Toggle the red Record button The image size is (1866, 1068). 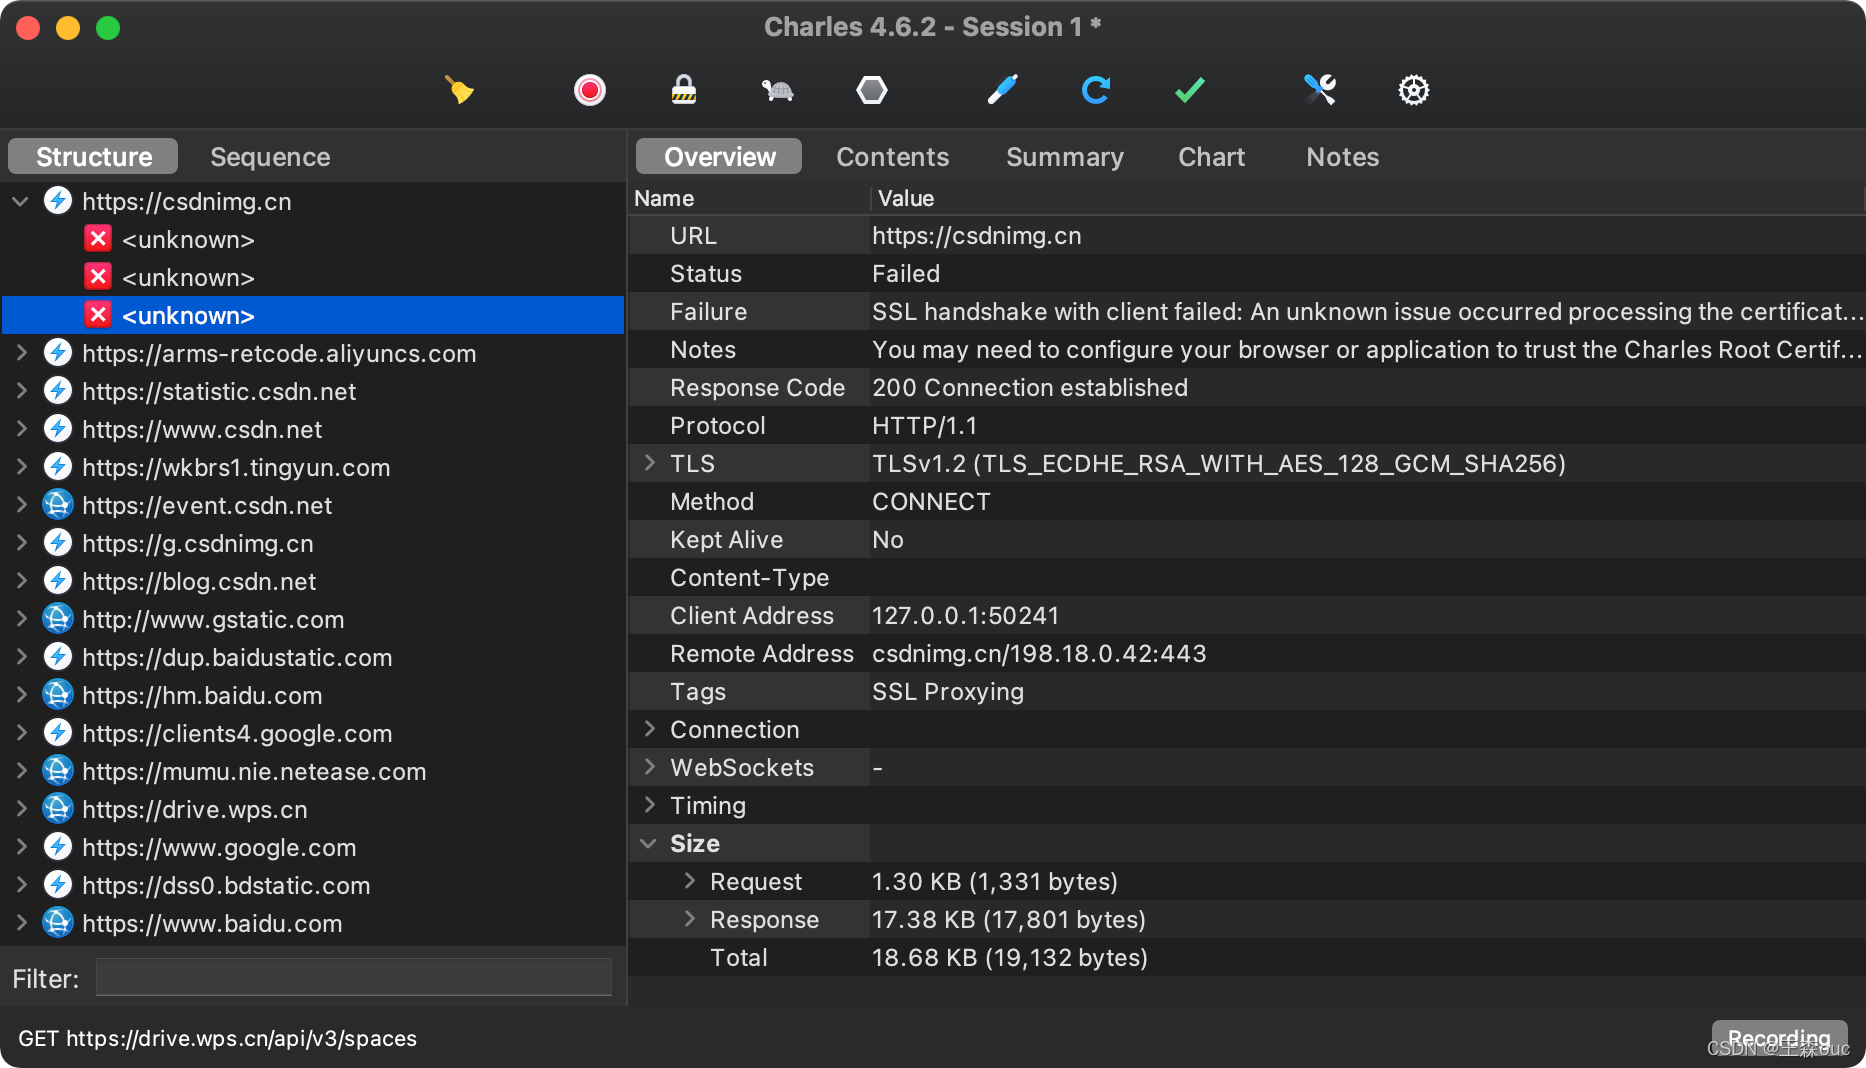pyautogui.click(x=589, y=90)
